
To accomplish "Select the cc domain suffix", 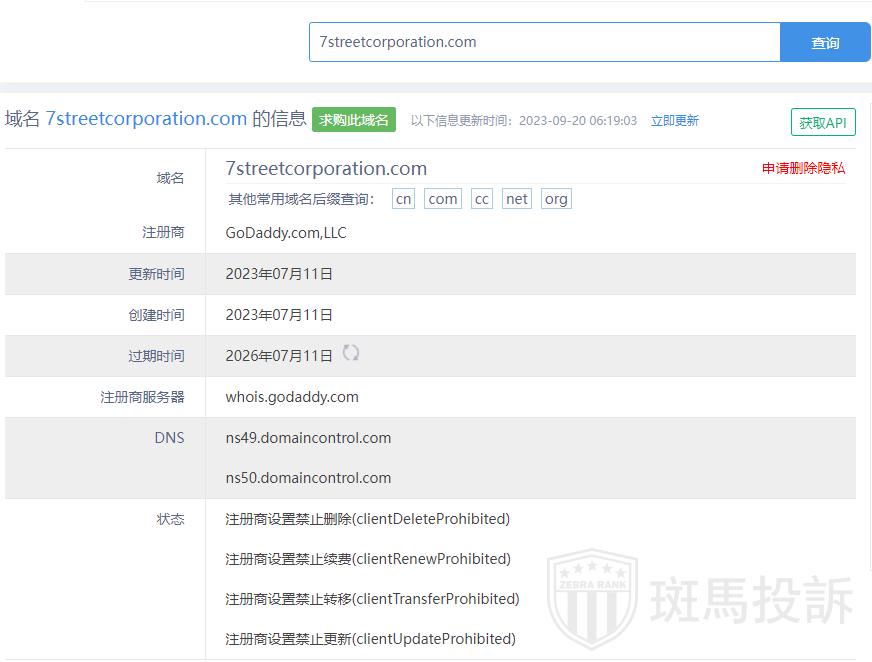I will (482, 199).
